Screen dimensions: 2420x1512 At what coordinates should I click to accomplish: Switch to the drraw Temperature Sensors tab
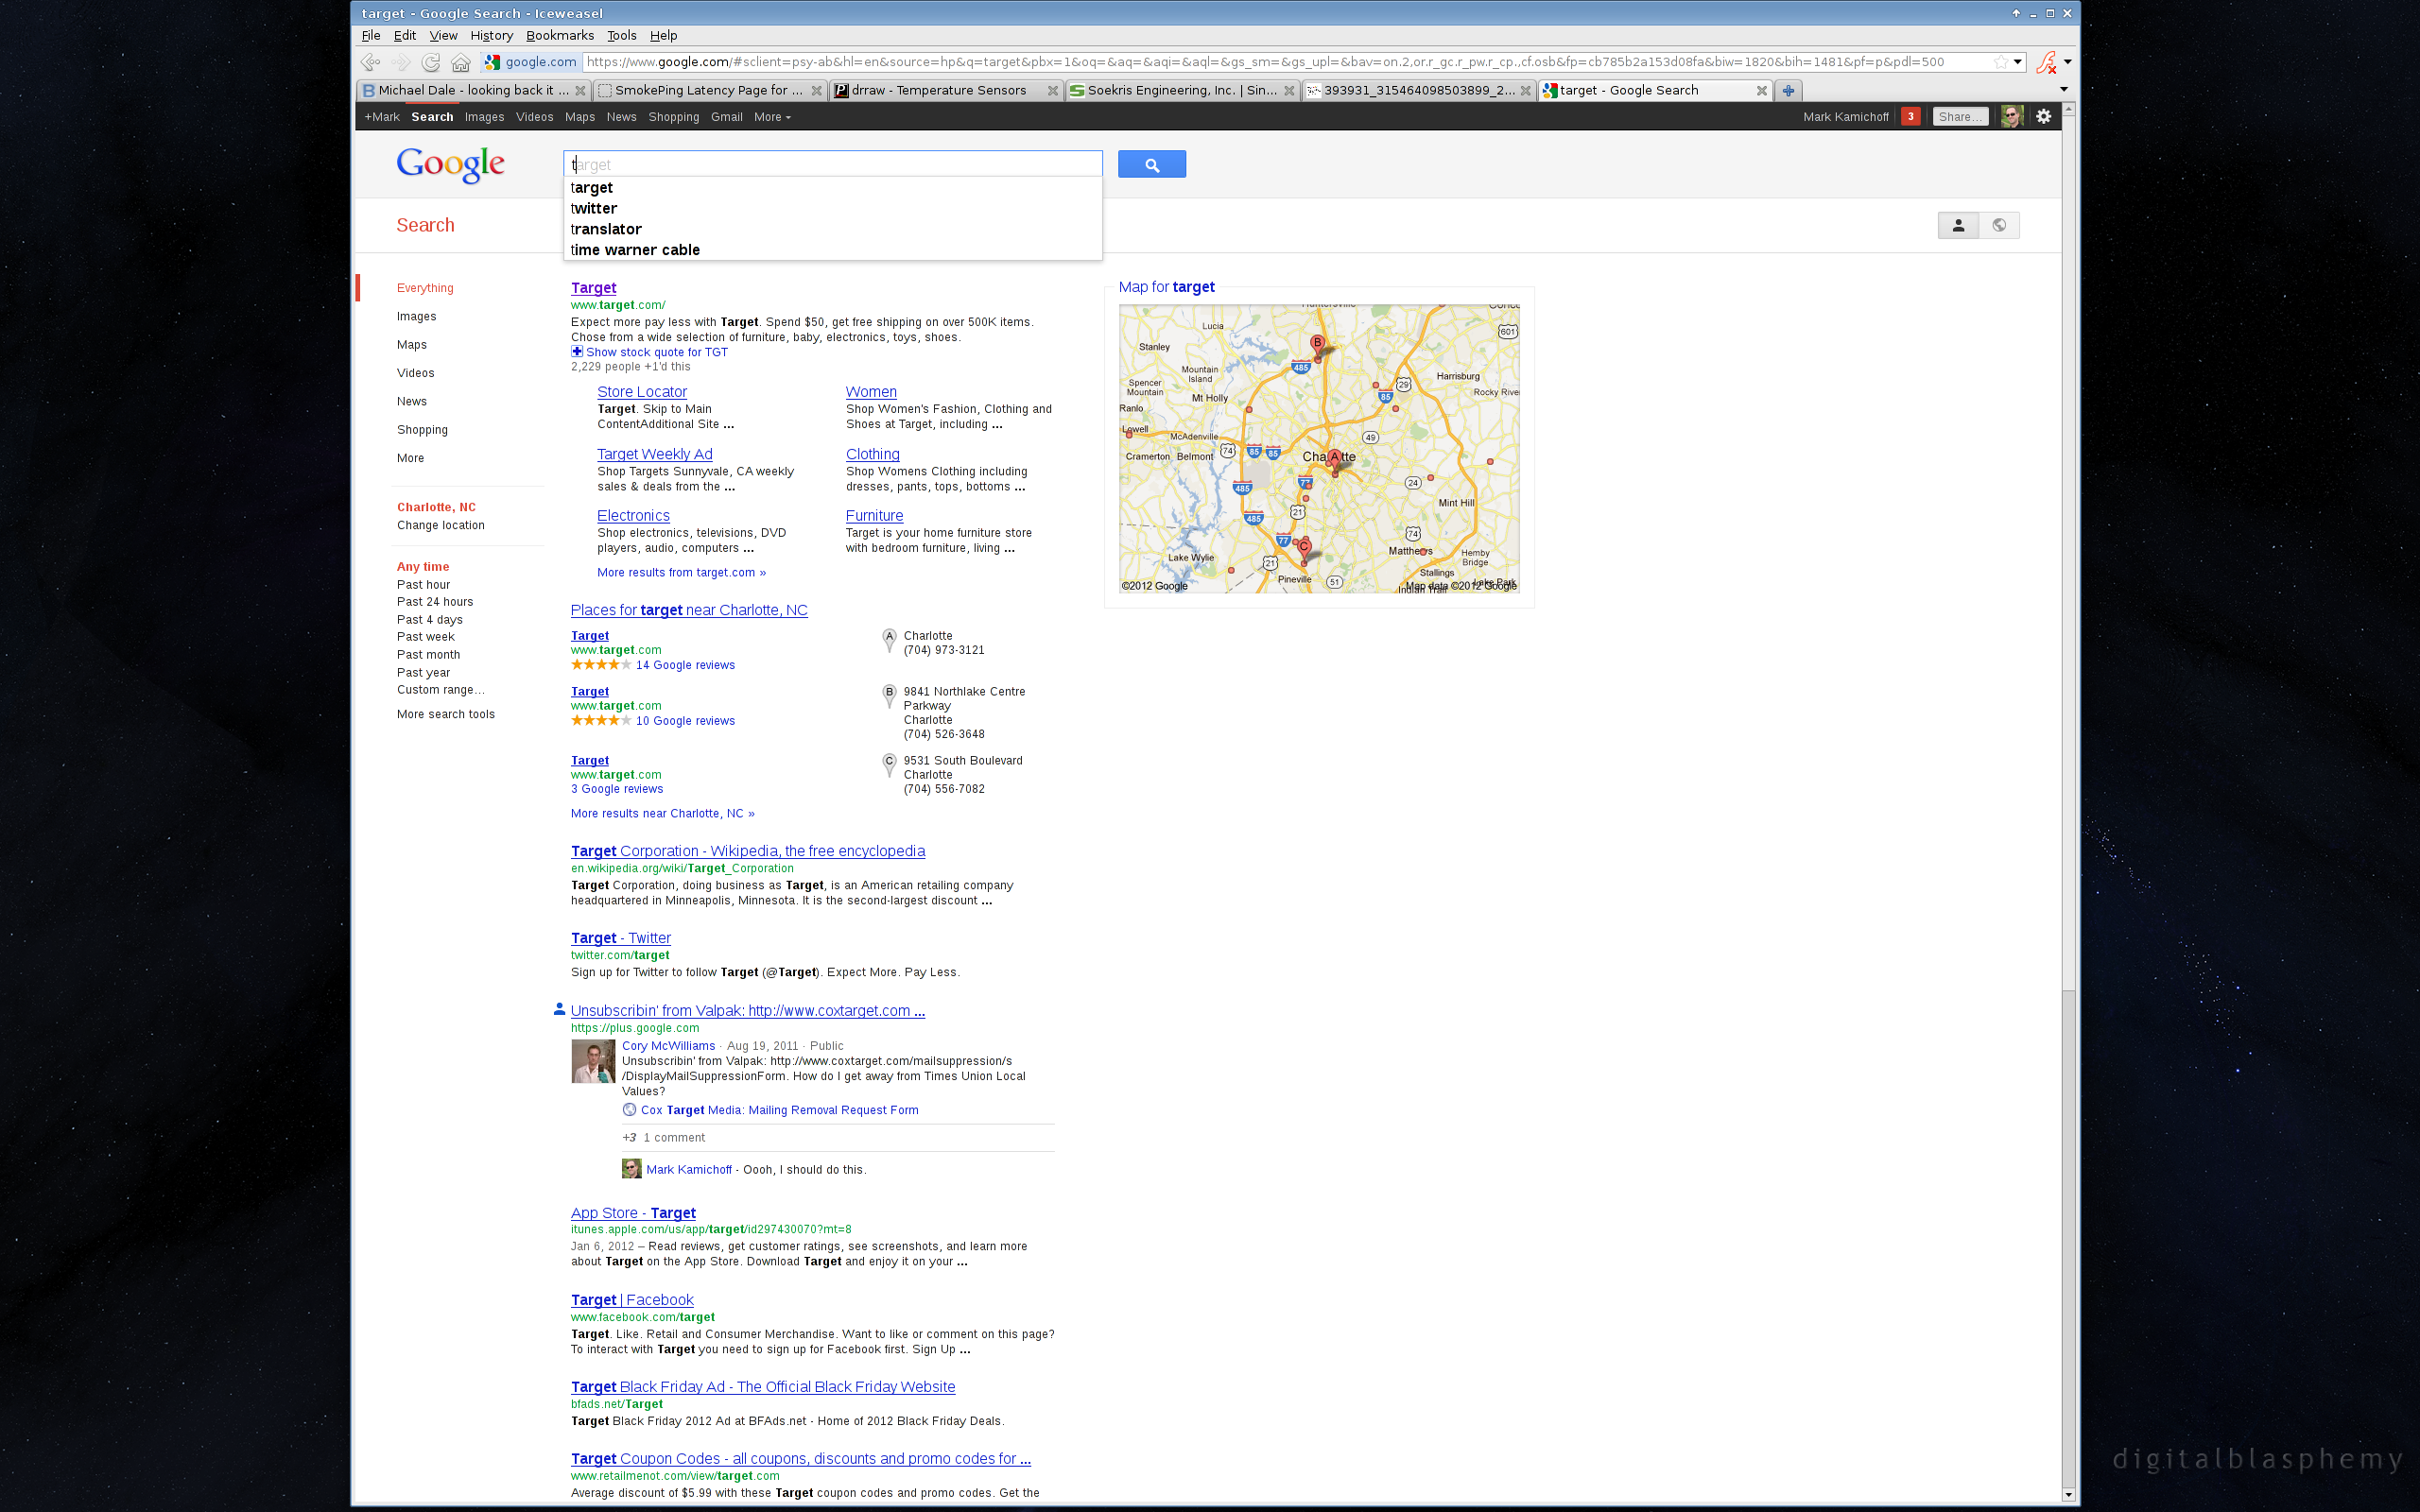pos(938,90)
